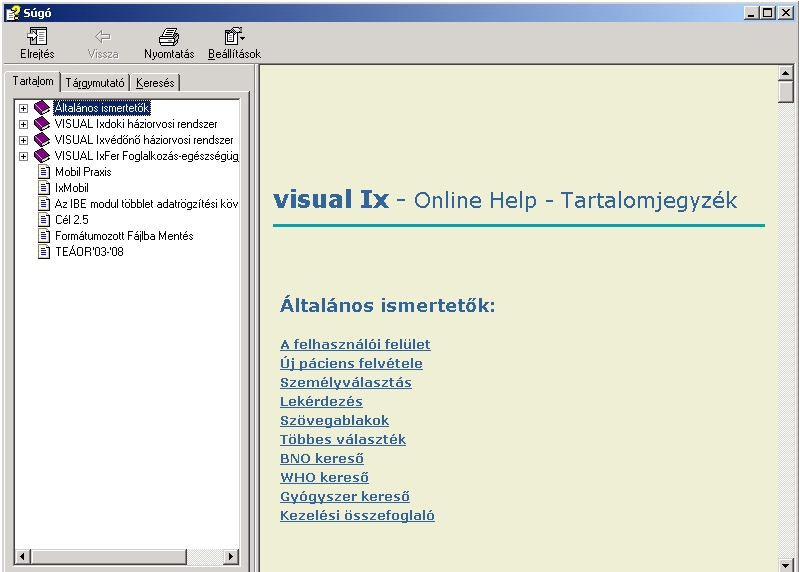Select IxMobil in the contents tree
The width and height of the screenshot is (799, 572).
tap(72, 188)
